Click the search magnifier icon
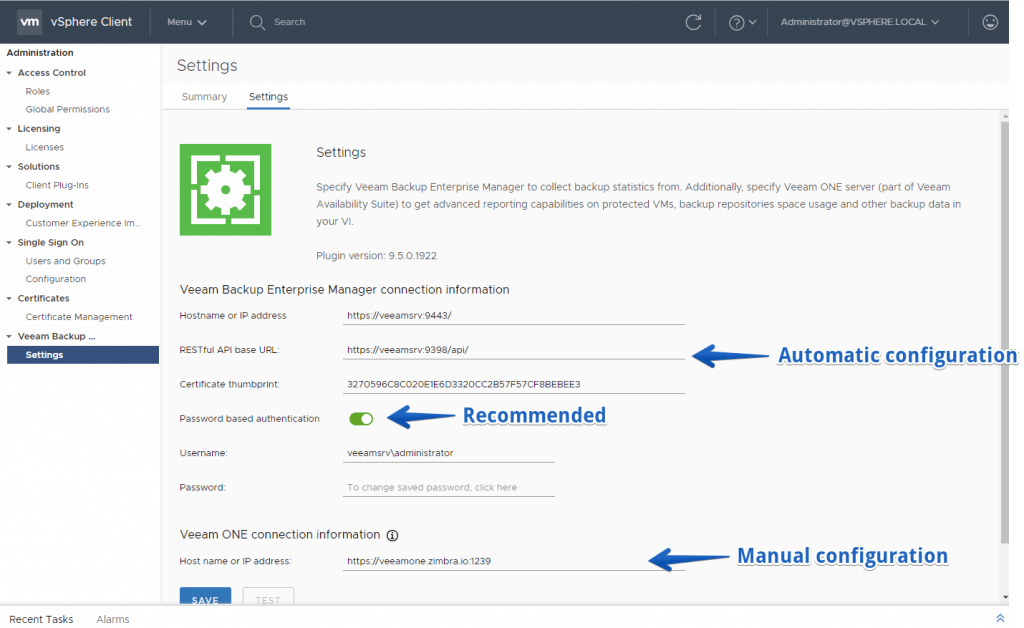 tap(257, 22)
